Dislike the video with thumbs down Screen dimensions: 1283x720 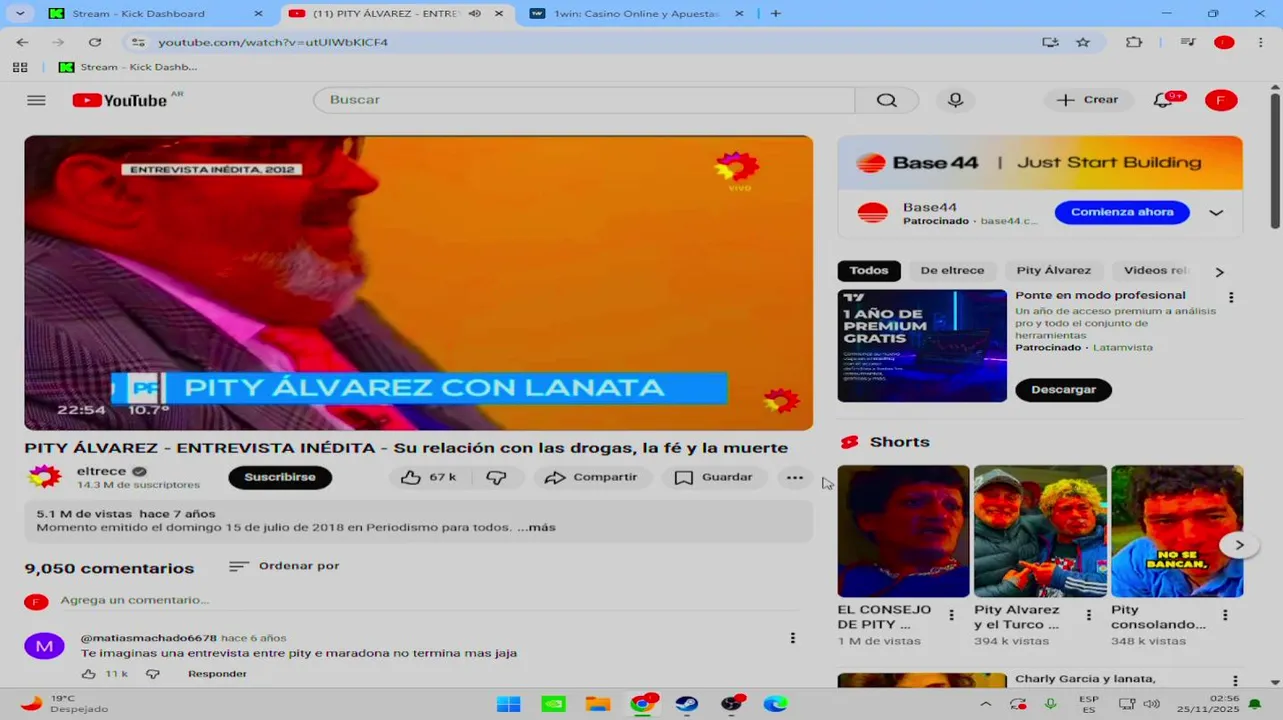(x=496, y=478)
